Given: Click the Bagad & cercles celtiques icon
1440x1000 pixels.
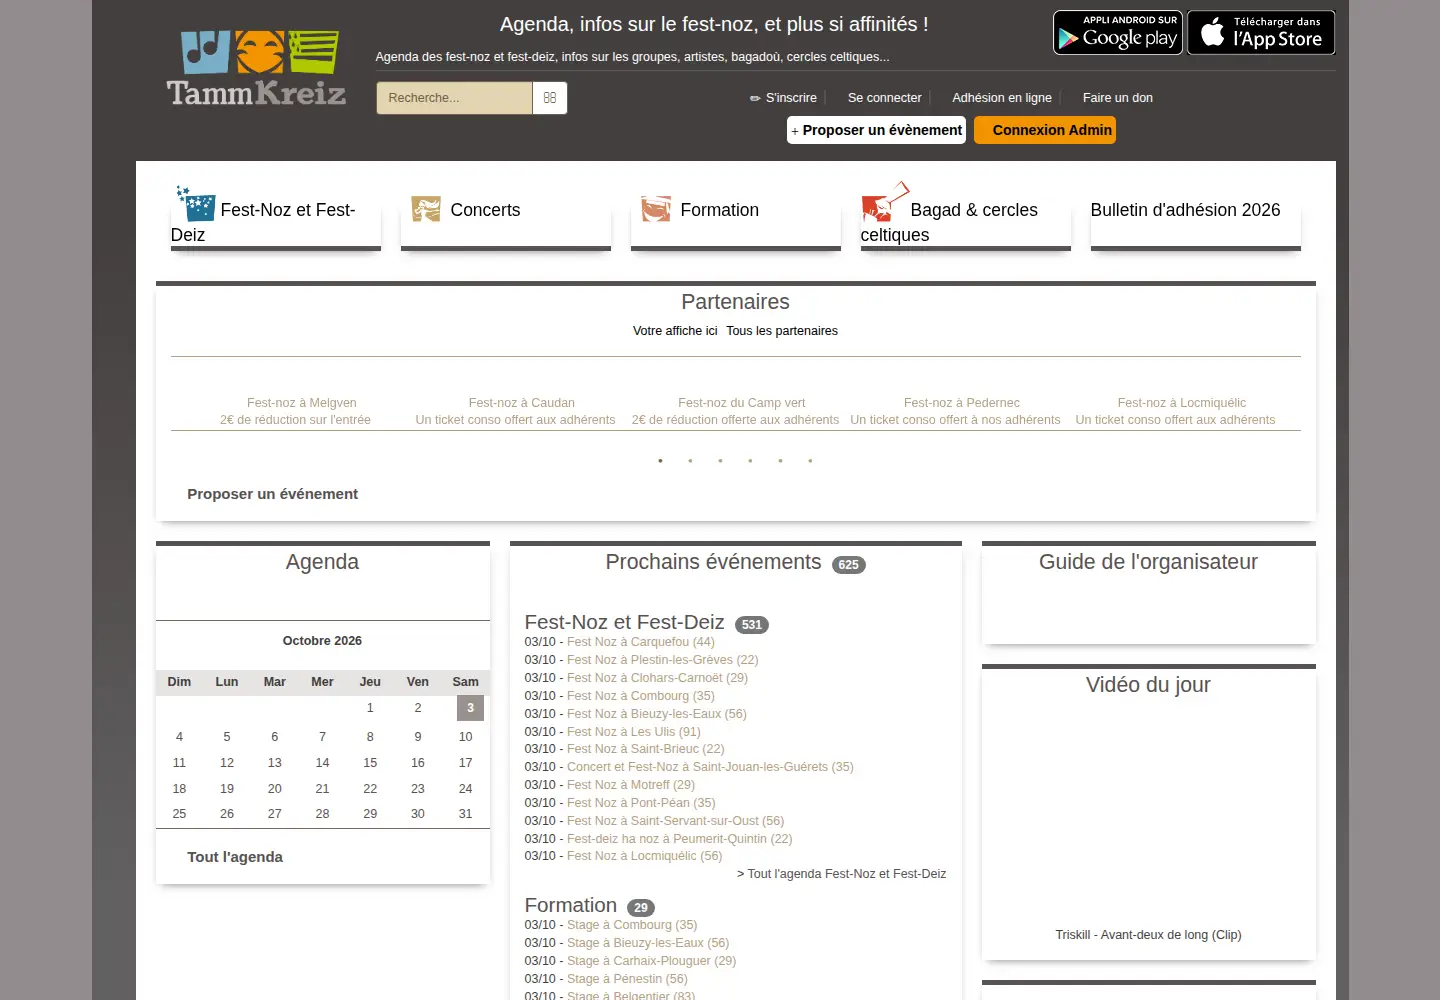Looking at the screenshot, I should [885, 202].
